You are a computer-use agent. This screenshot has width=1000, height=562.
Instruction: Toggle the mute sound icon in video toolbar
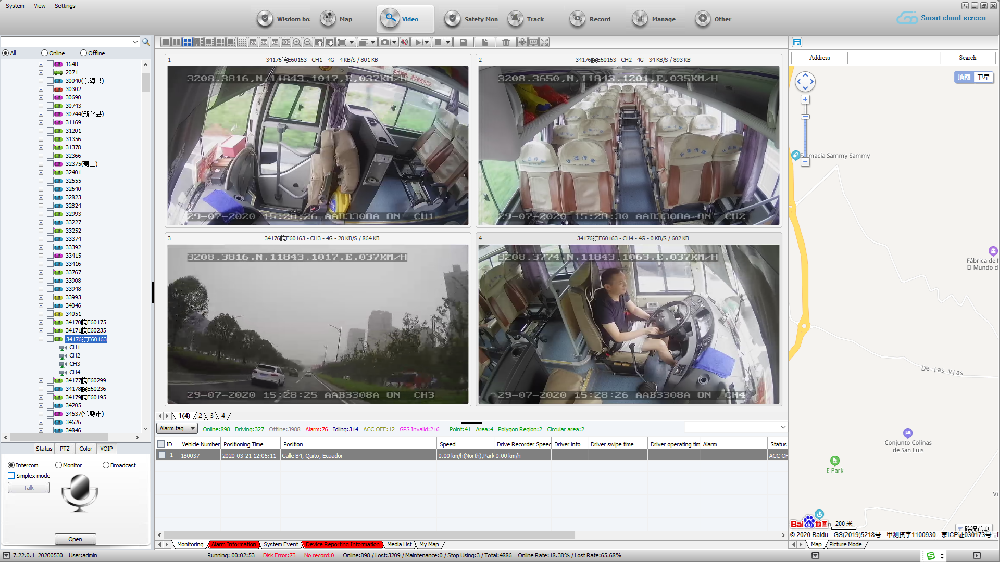point(404,42)
